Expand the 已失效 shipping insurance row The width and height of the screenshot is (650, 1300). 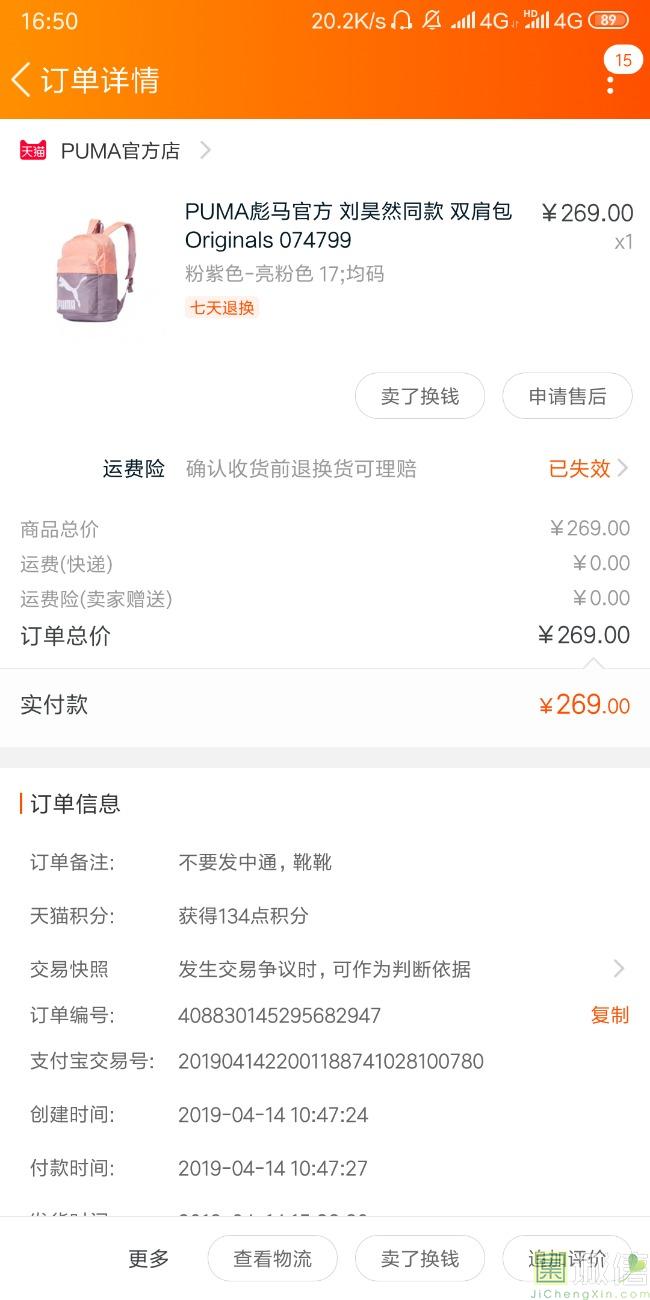pyautogui.click(x=588, y=469)
